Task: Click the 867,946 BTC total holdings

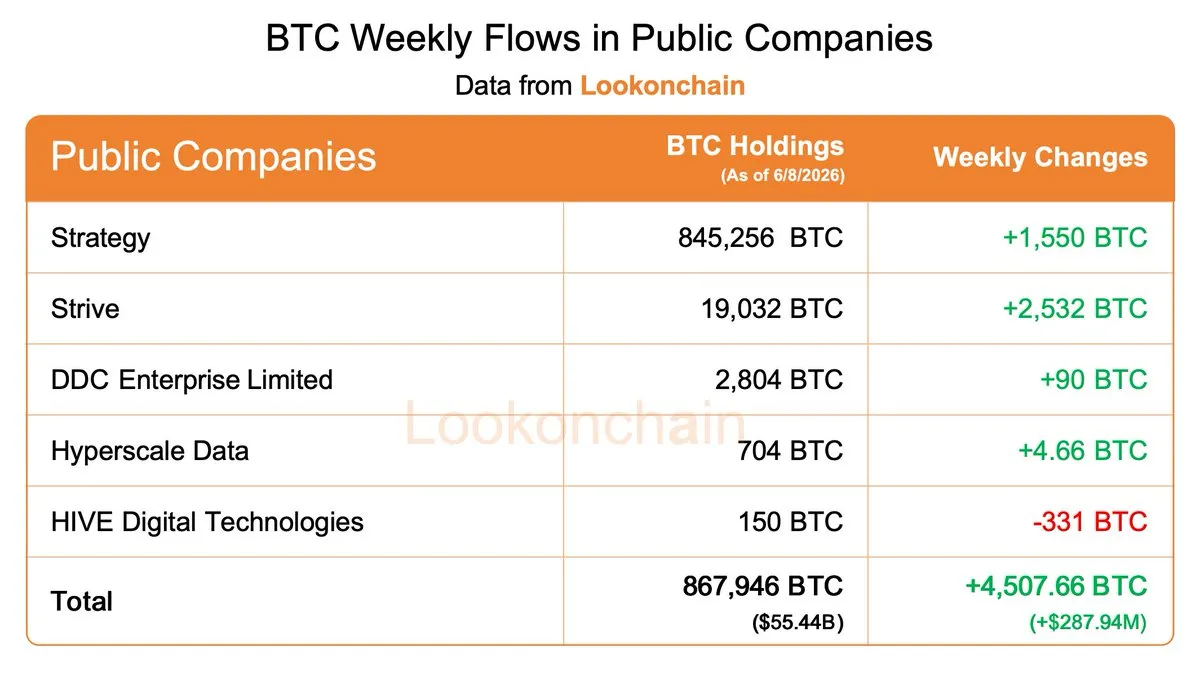Action: pyautogui.click(x=763, y=586)
